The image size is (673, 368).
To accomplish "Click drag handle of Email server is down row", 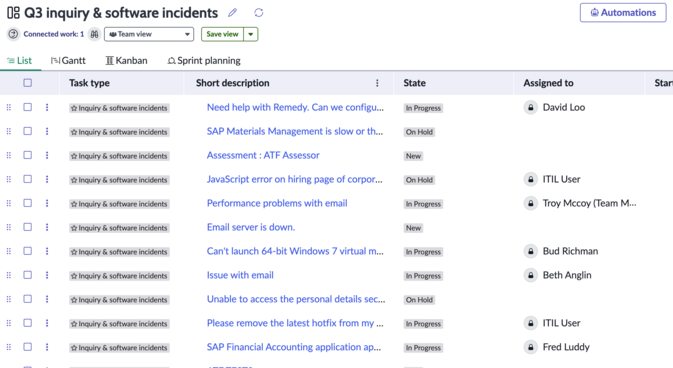I will (x=9, y=227).
